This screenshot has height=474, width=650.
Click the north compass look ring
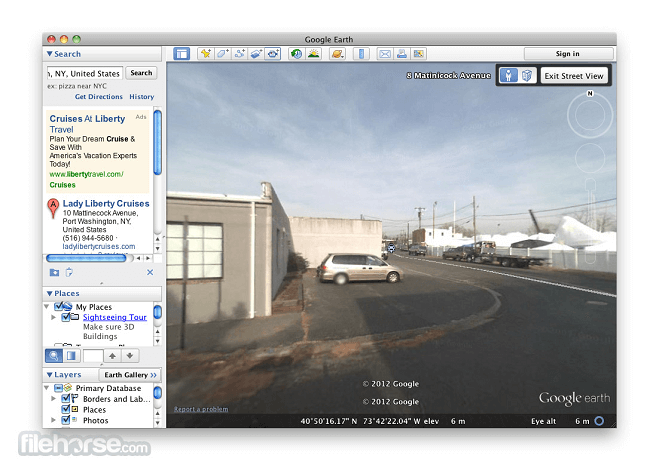point(590,115)
